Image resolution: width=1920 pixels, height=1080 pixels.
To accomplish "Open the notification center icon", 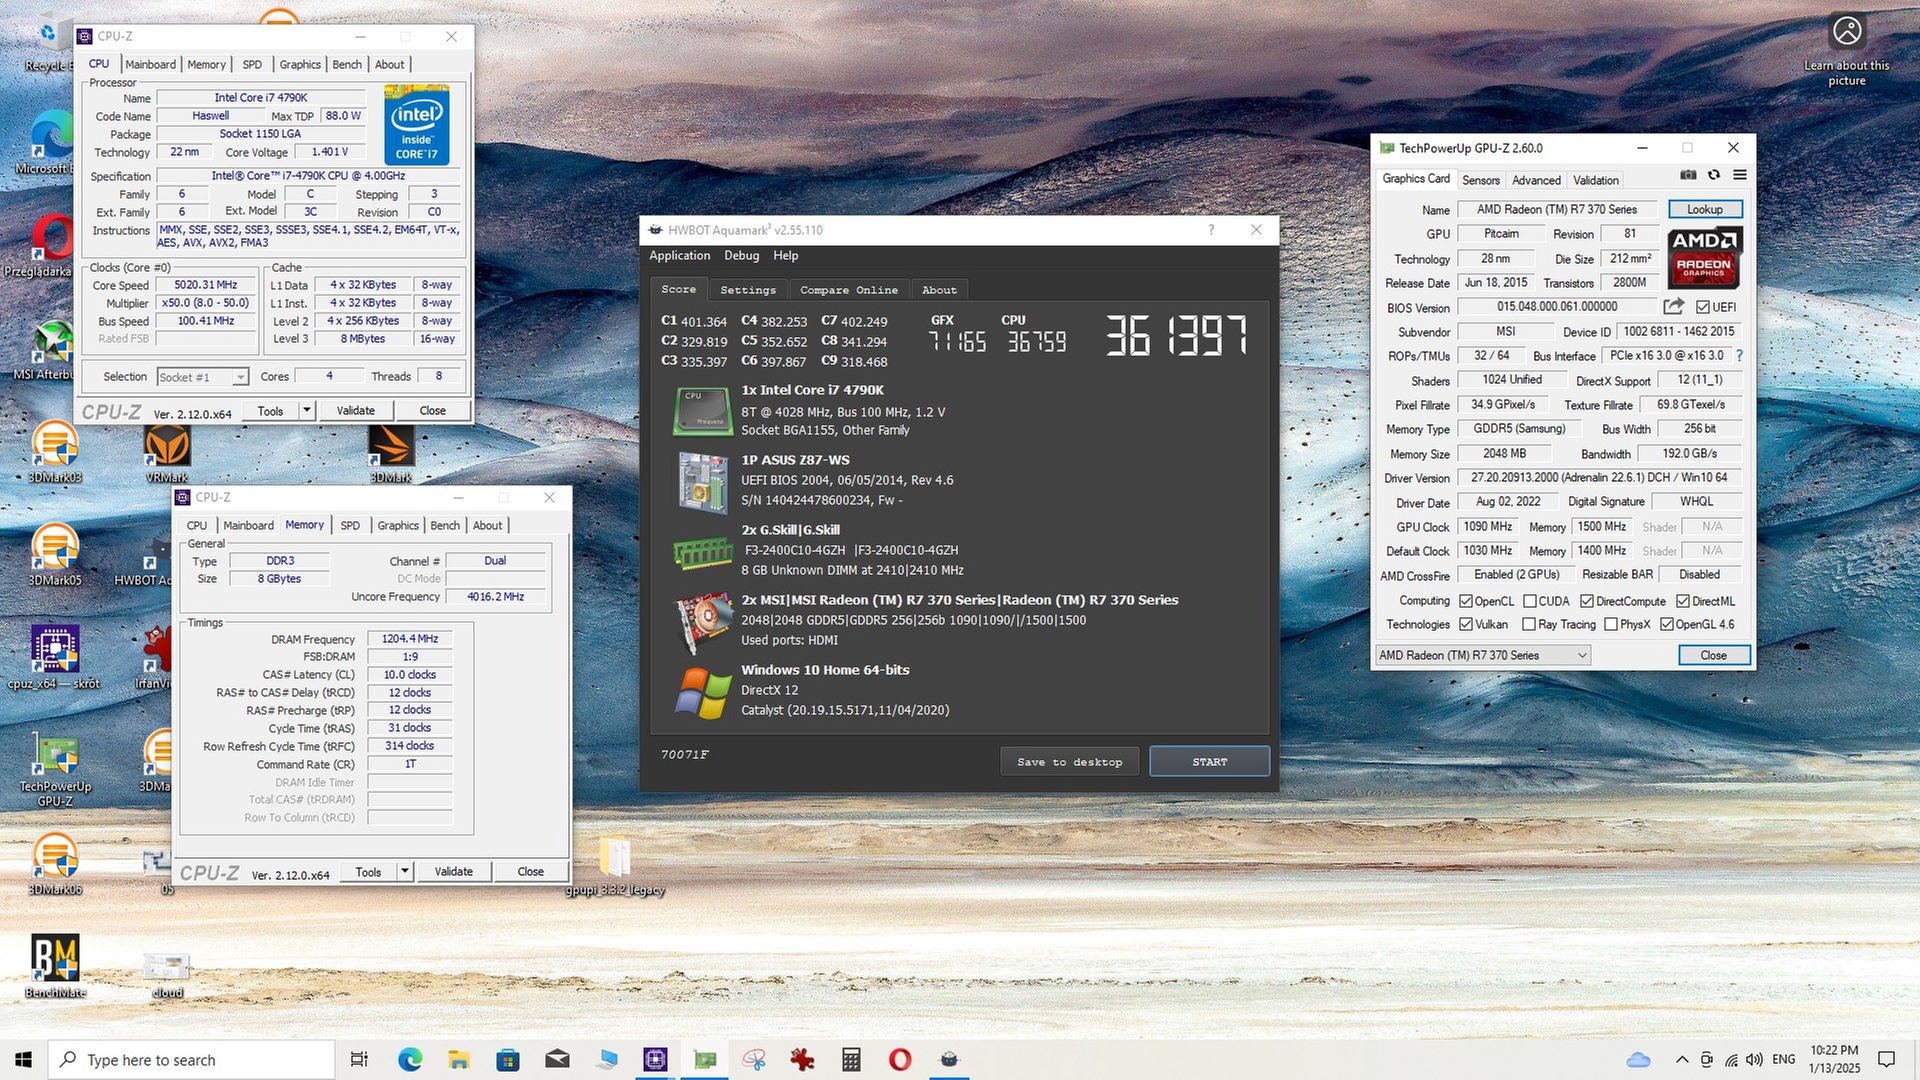I will pyautogui.click(x=1887, y=1059).
